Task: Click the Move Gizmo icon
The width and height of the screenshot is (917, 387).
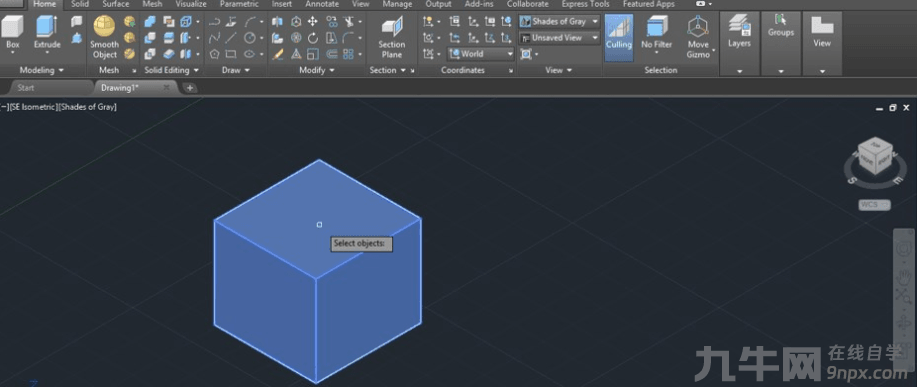Action: (x=698, y=37)
